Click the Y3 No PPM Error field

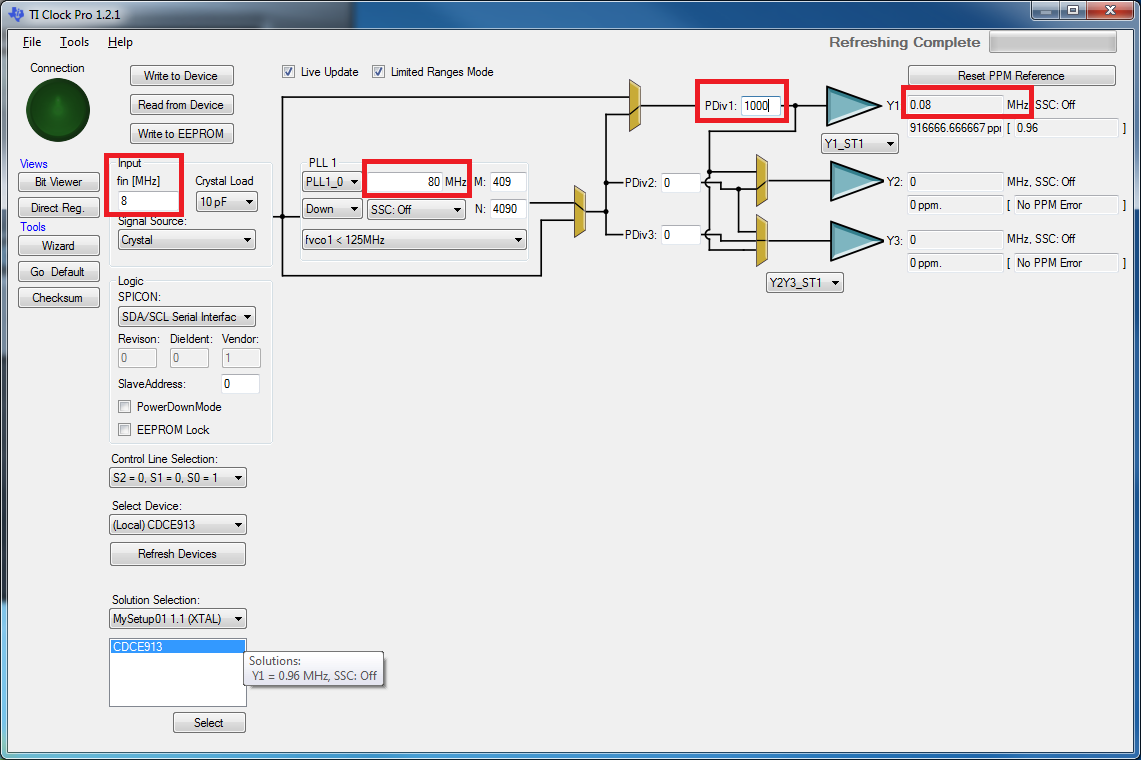1065,263
